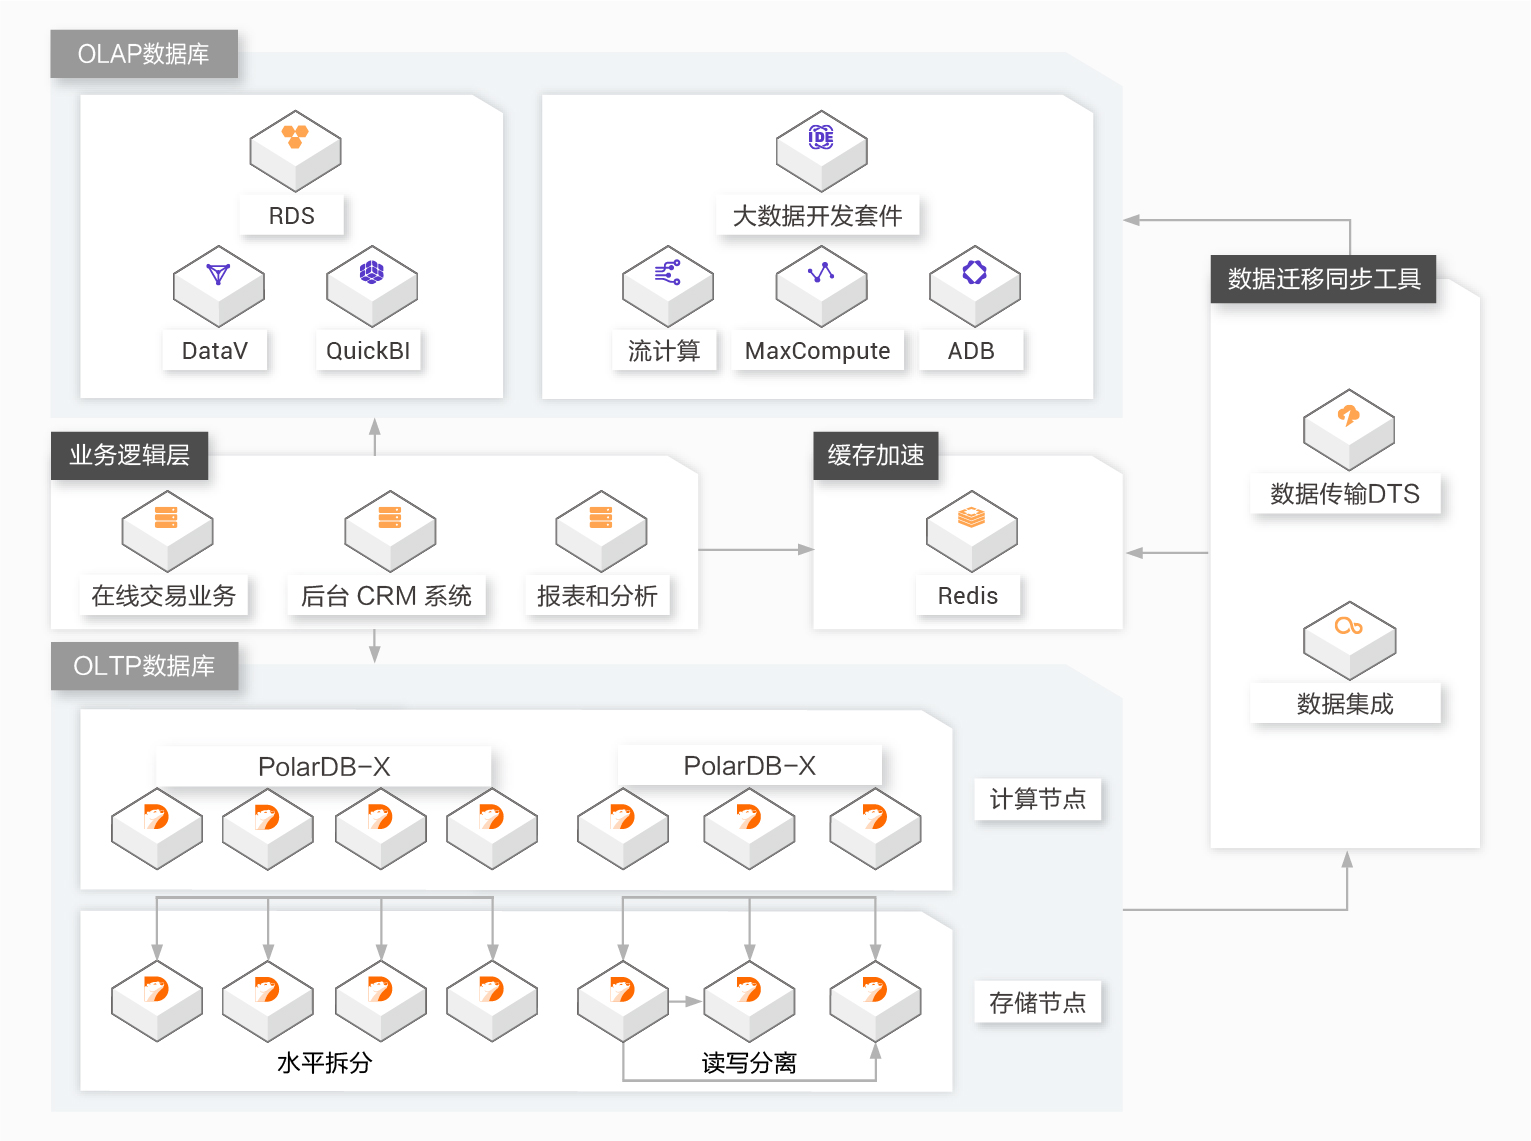Click the ADB cube icon
This screenshot has width=1531, height=1141.
pos(974,286)
